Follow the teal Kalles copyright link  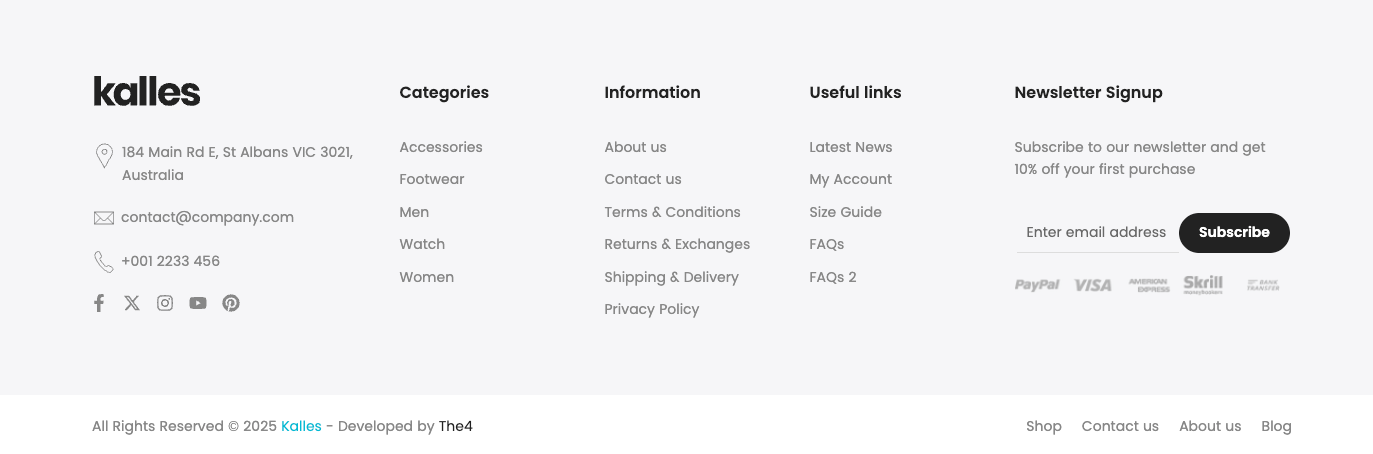[x=301, y=426]
